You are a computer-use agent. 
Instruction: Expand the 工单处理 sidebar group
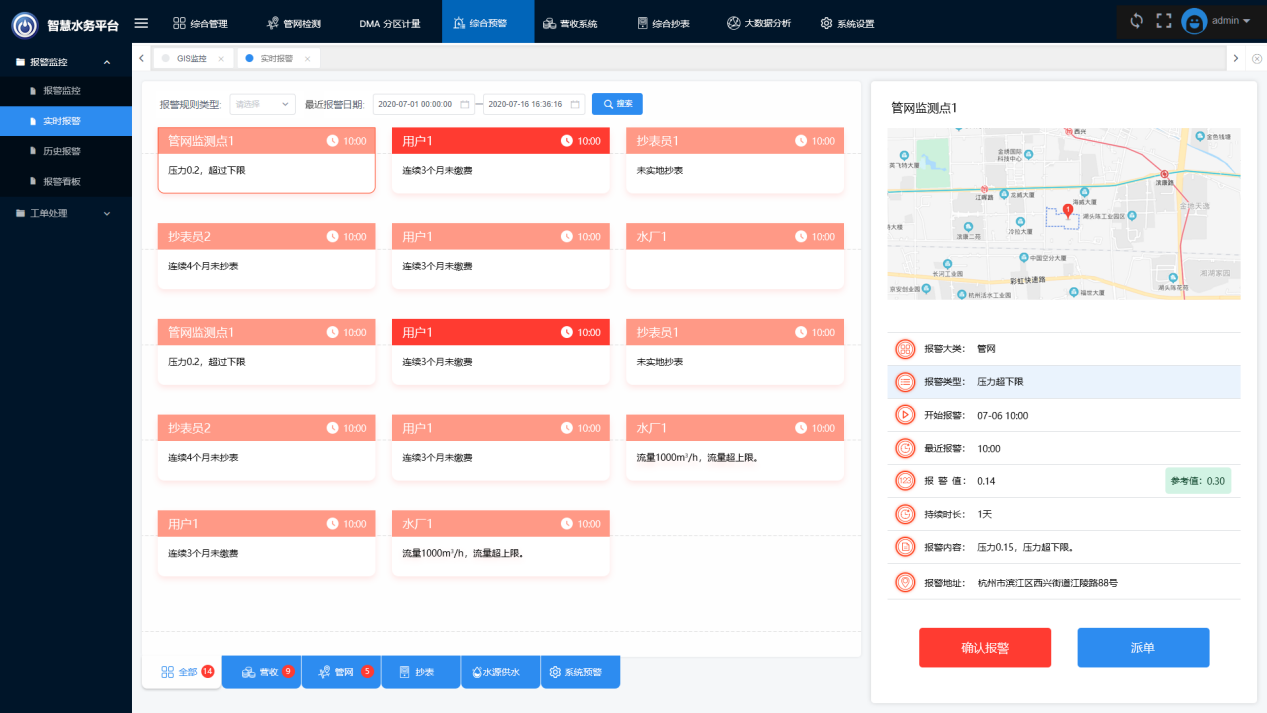click(107, 213)
